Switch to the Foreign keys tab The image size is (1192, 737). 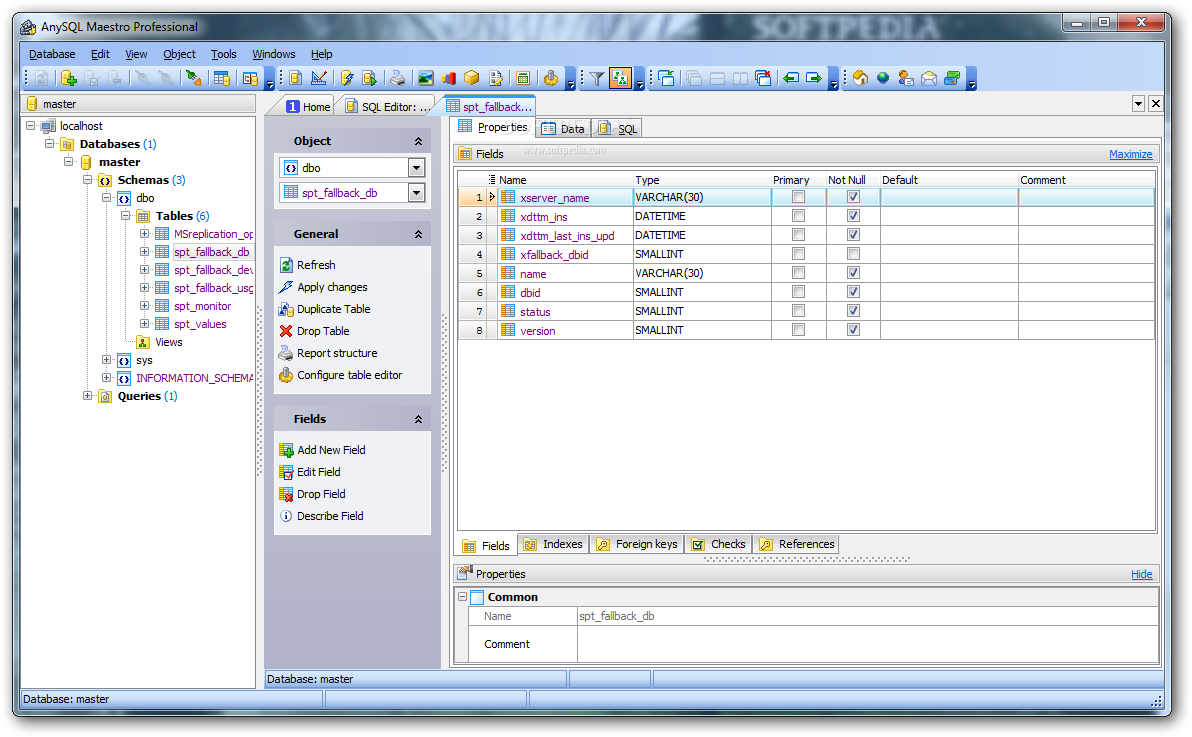[637, 545]
